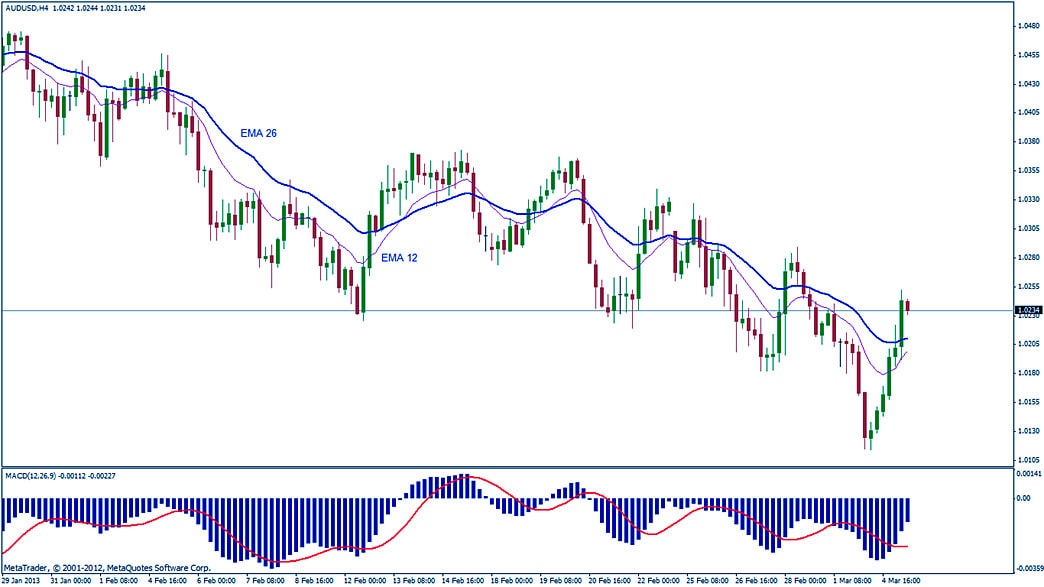The height and width of the screenshot is (587, 1044).
Task: Select the EMA 12 label on the chart
Action: 399,258
